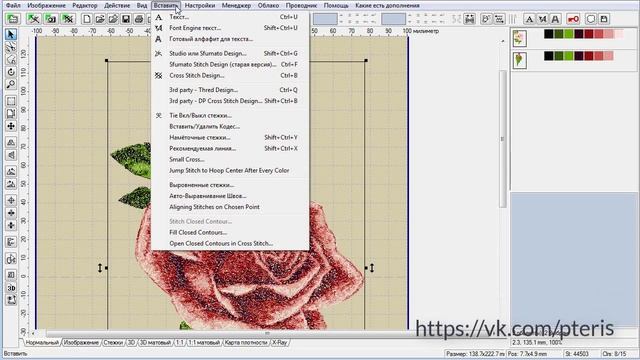Switch to the Нормальный view tab
Screen dimensions: 640x360
42,342
